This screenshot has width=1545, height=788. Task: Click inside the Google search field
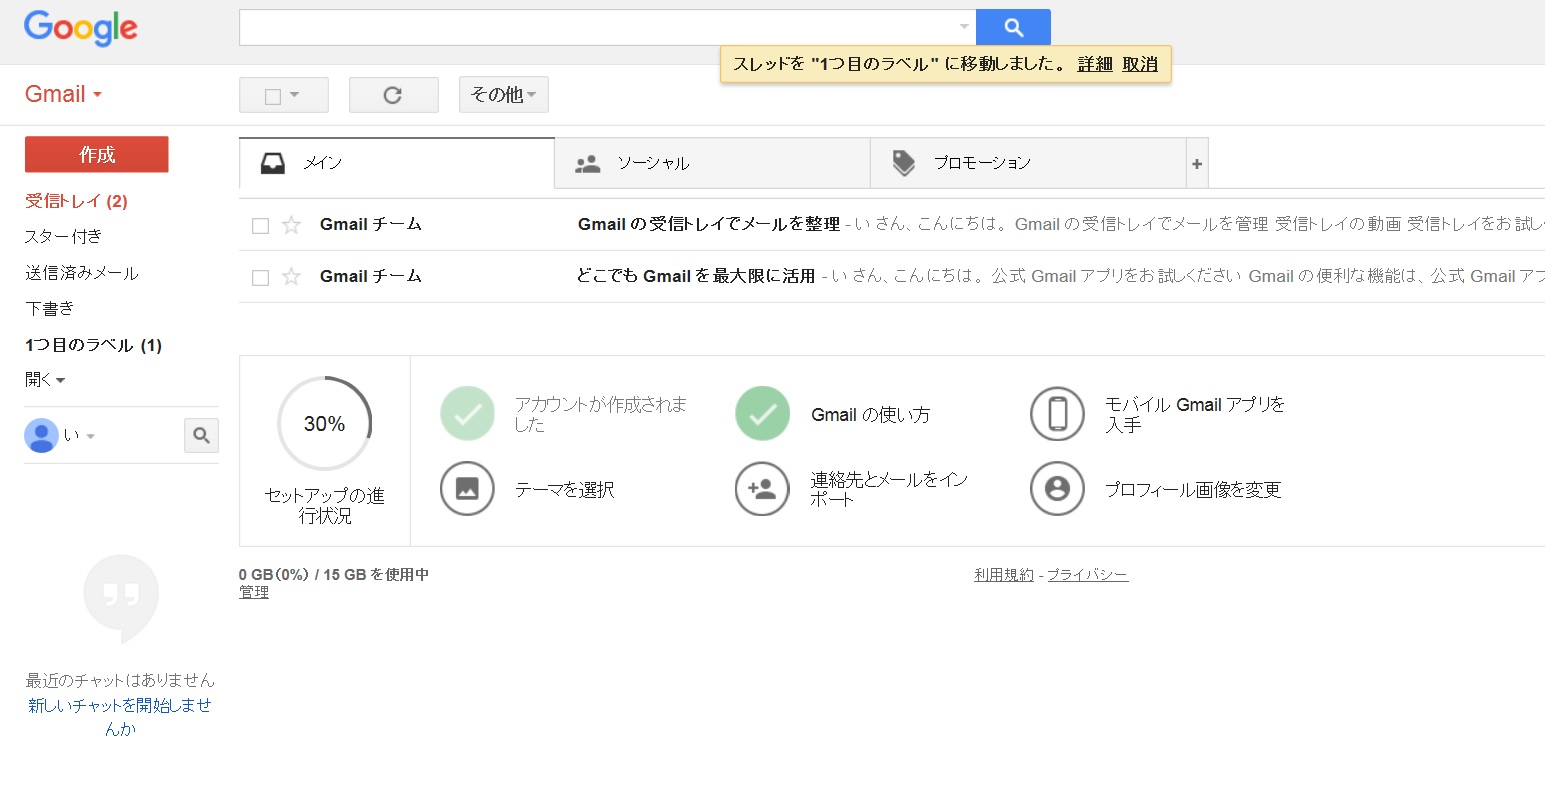[600, 27]
